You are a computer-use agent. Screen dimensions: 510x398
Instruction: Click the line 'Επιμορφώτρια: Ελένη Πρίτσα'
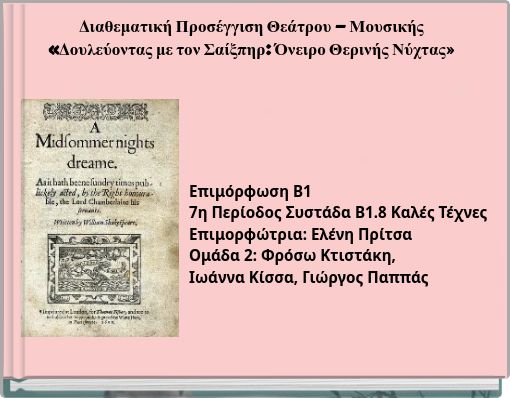pos(300,235)
